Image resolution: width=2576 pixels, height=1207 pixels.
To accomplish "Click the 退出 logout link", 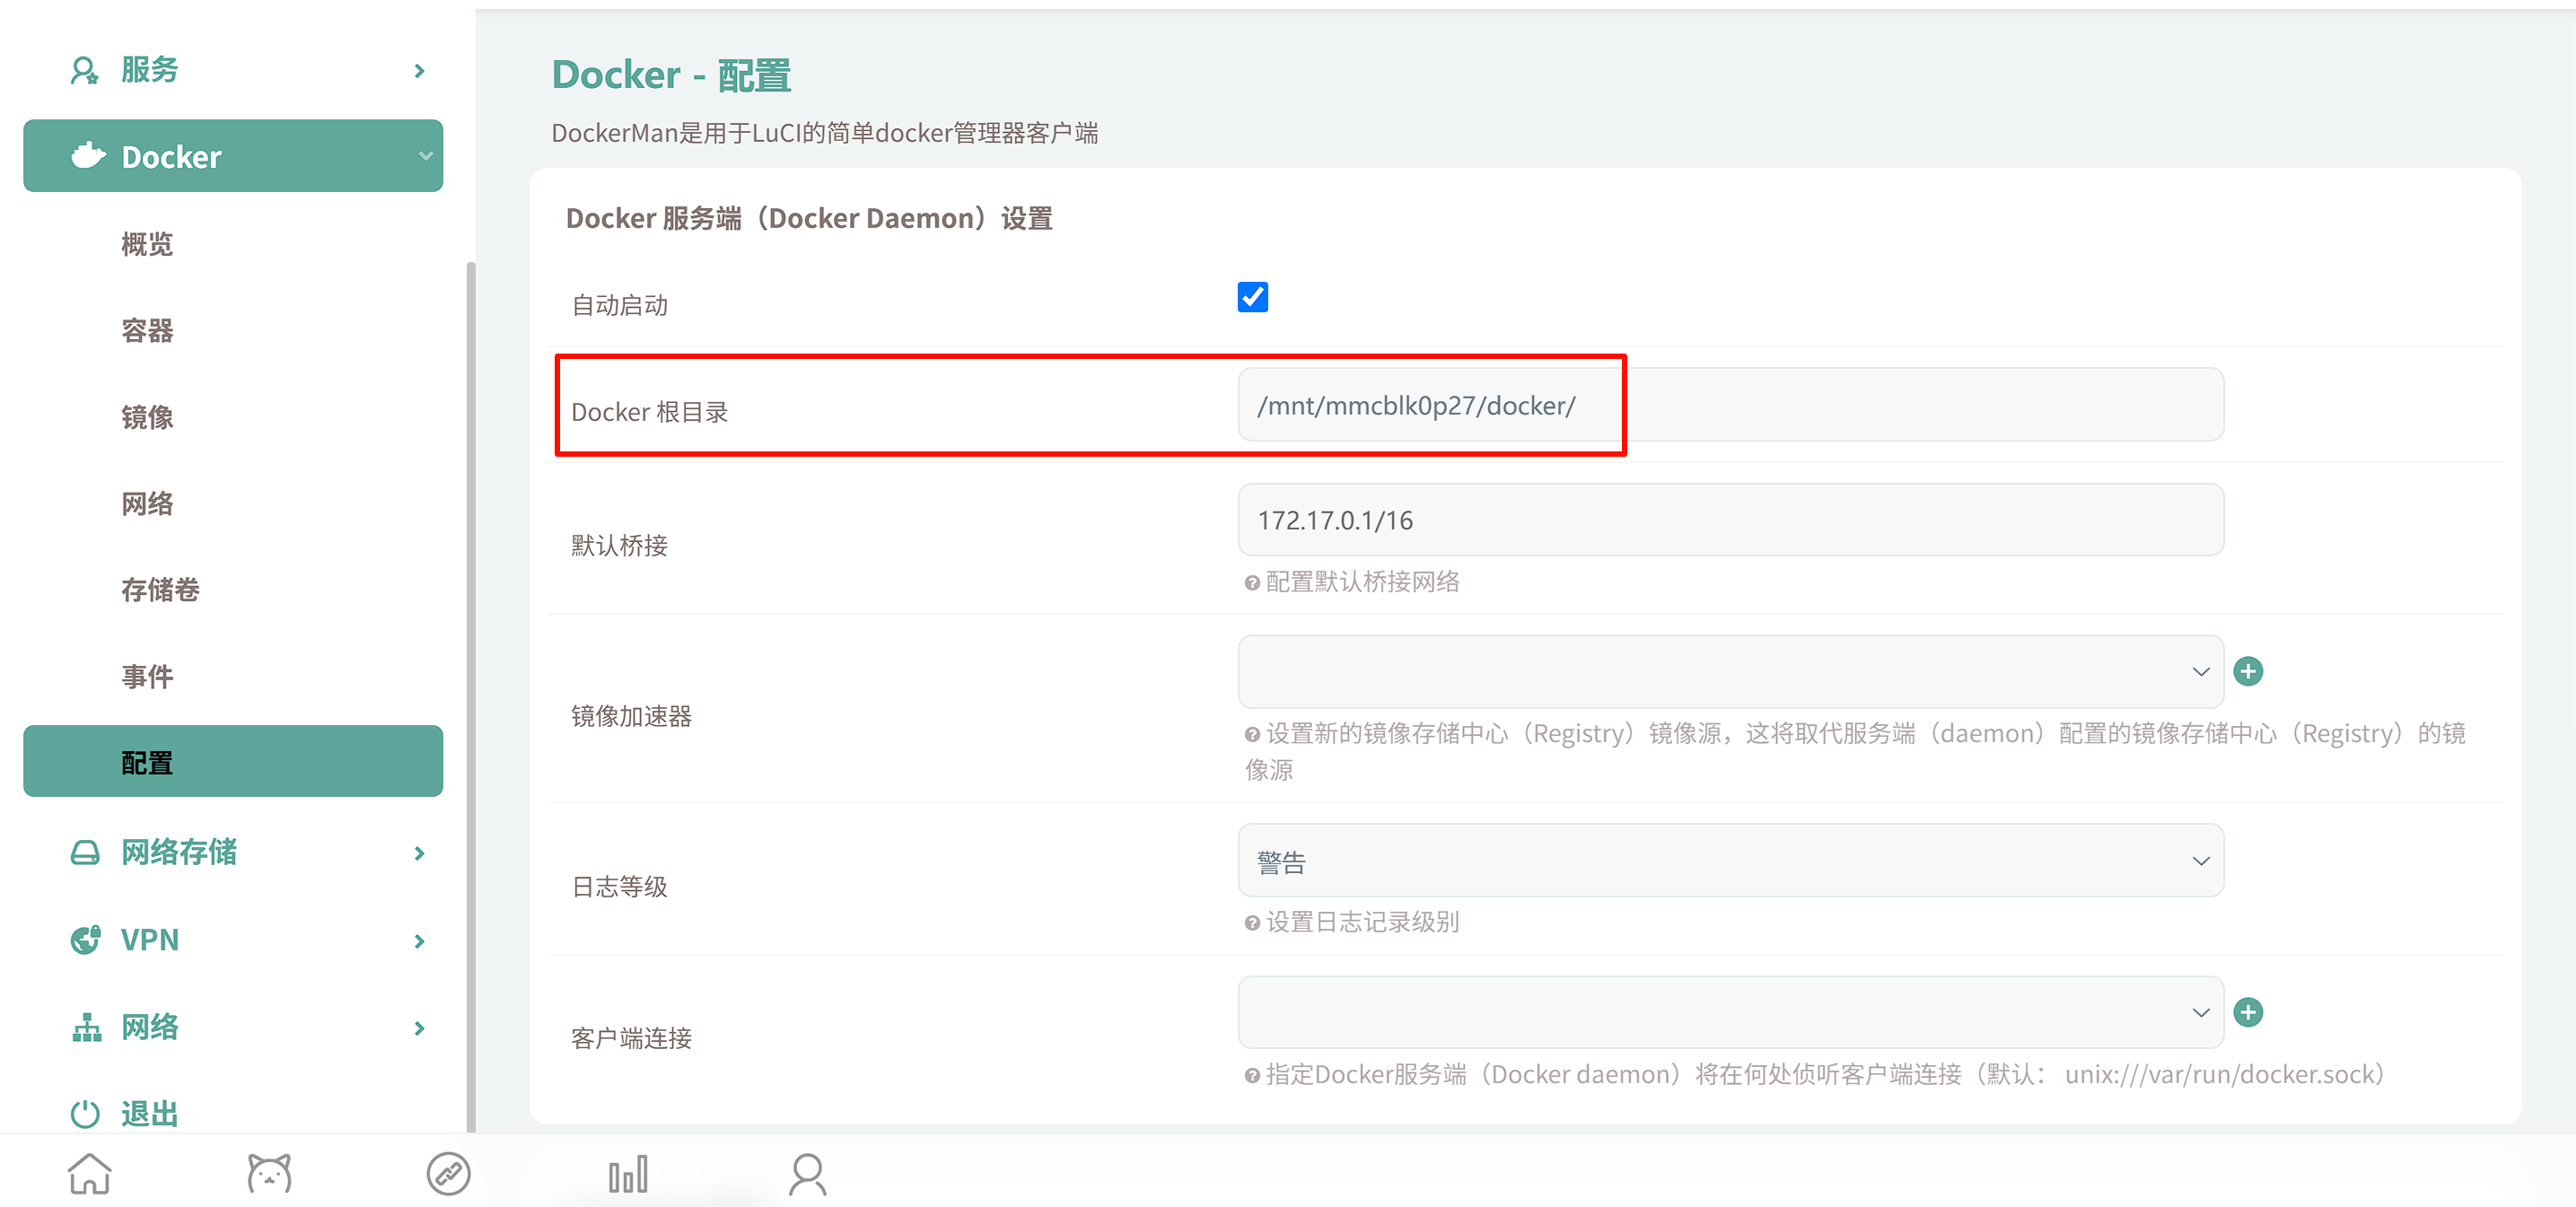I will (x=150, y=1113).
